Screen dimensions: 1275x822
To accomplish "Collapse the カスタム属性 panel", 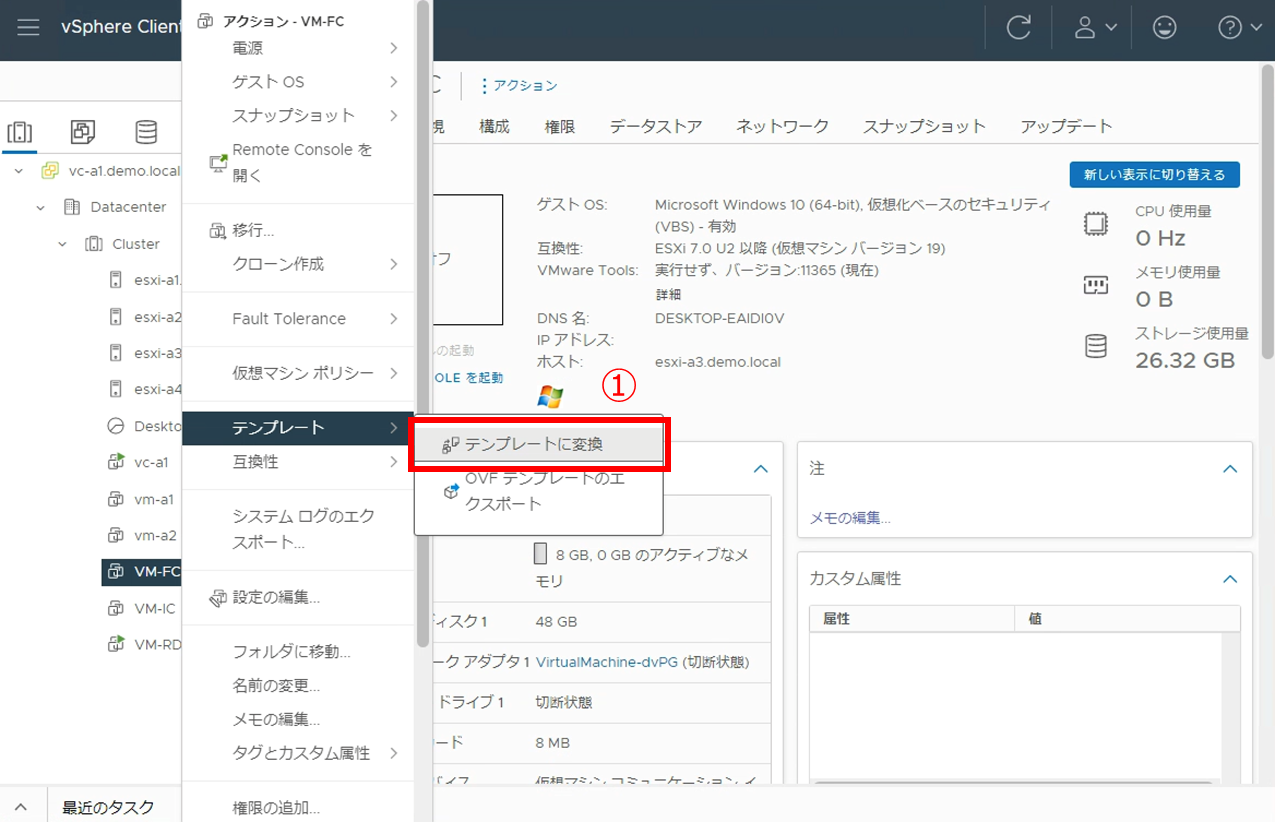I will tap(1230, 579).
